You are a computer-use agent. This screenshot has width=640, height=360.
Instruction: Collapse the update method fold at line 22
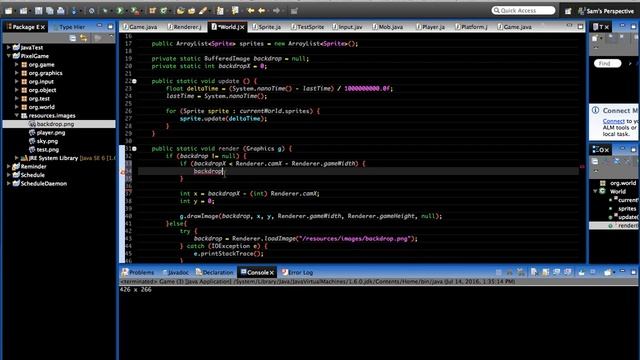click(x=134, y=81)
